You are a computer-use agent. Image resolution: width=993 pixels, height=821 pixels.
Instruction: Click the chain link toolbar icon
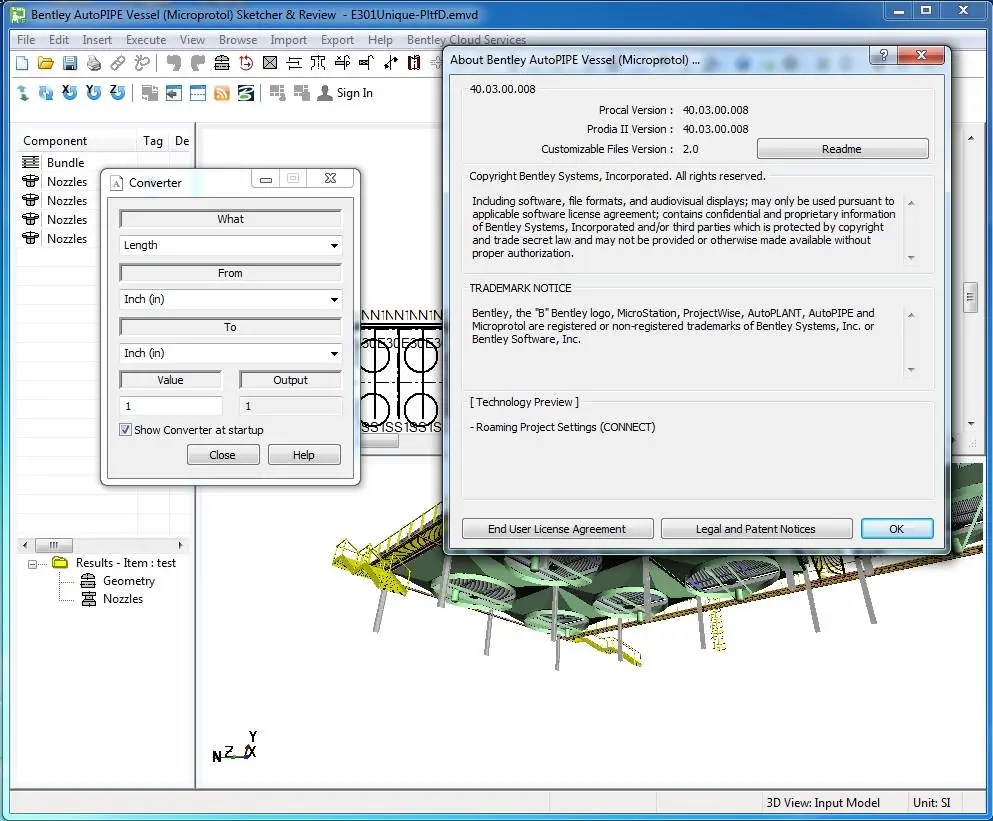click(x=118, y=63)
